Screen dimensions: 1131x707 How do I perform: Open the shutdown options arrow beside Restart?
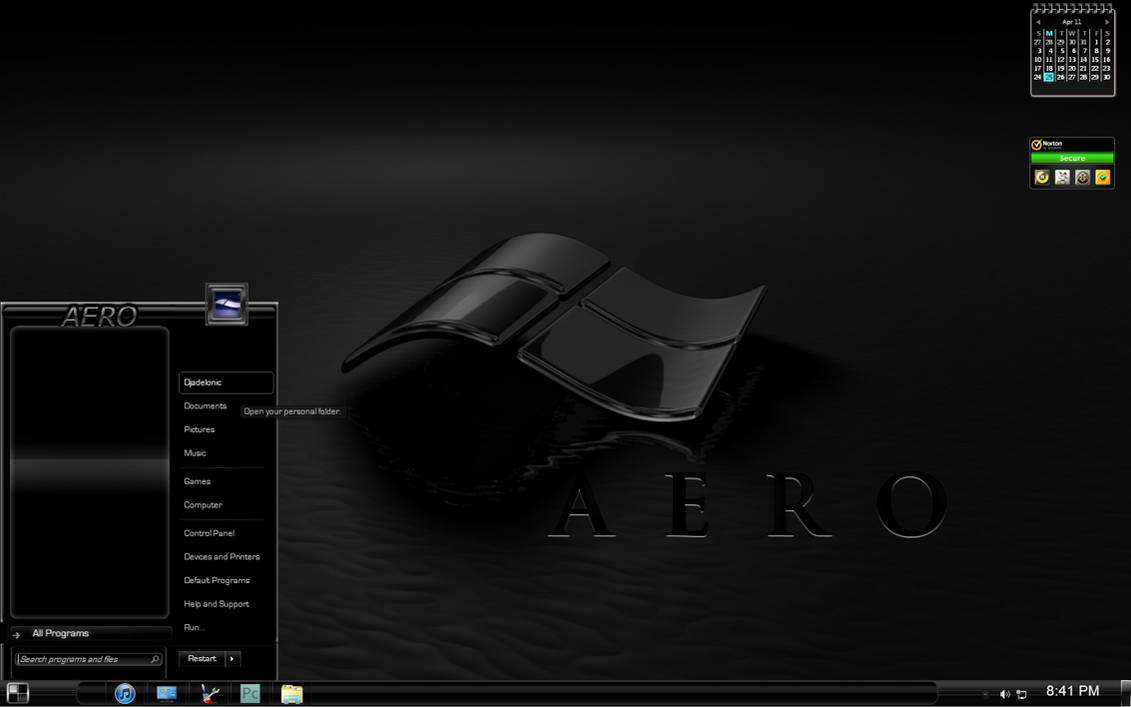coord(232,658)
